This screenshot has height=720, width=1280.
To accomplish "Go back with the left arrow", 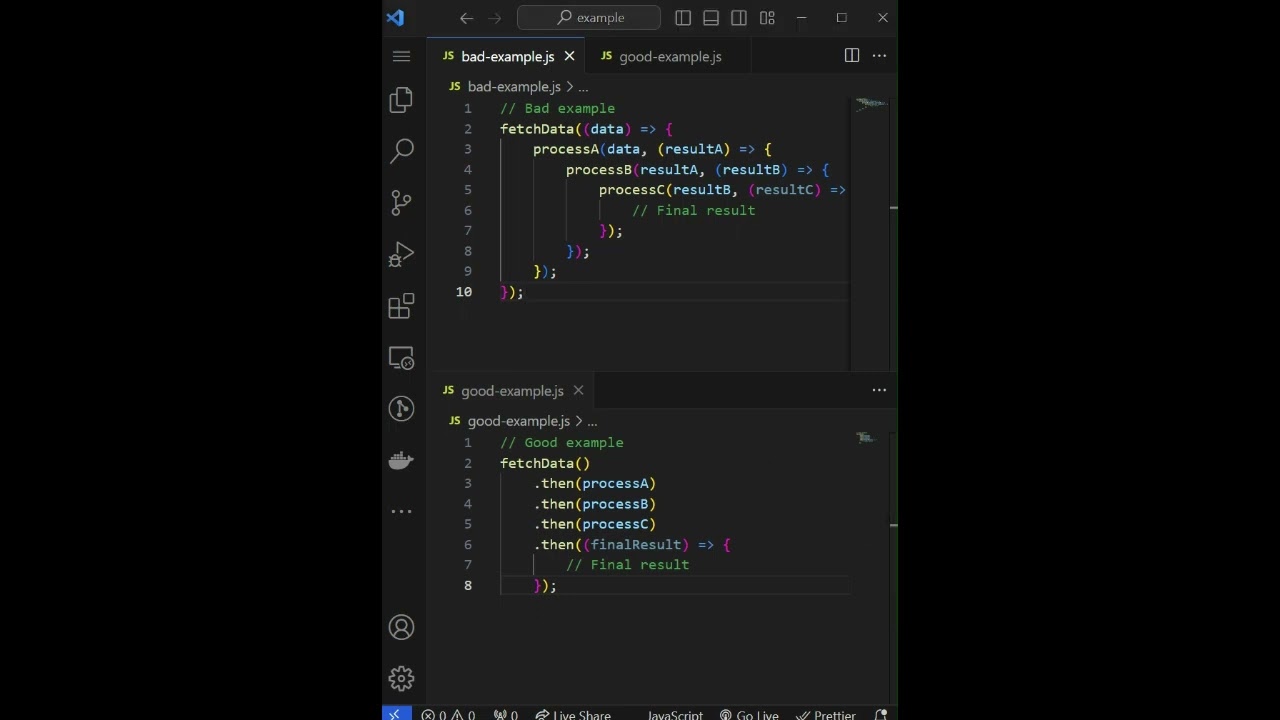I will click(466, 17).
